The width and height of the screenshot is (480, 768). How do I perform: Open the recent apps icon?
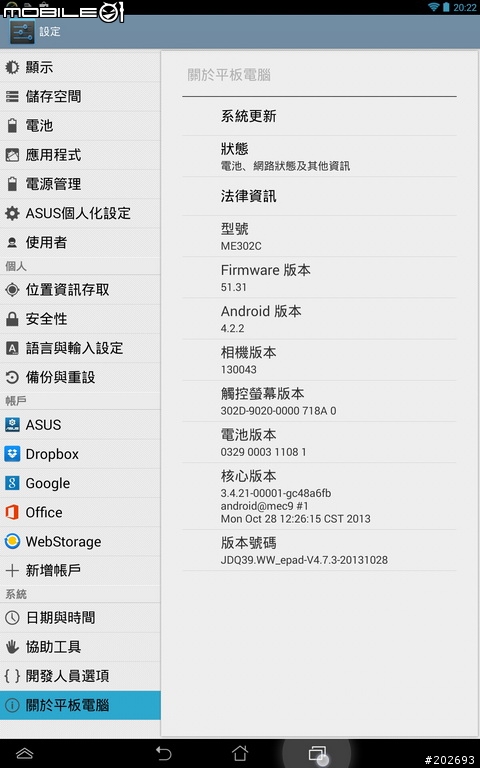click(x=317, y=753)
